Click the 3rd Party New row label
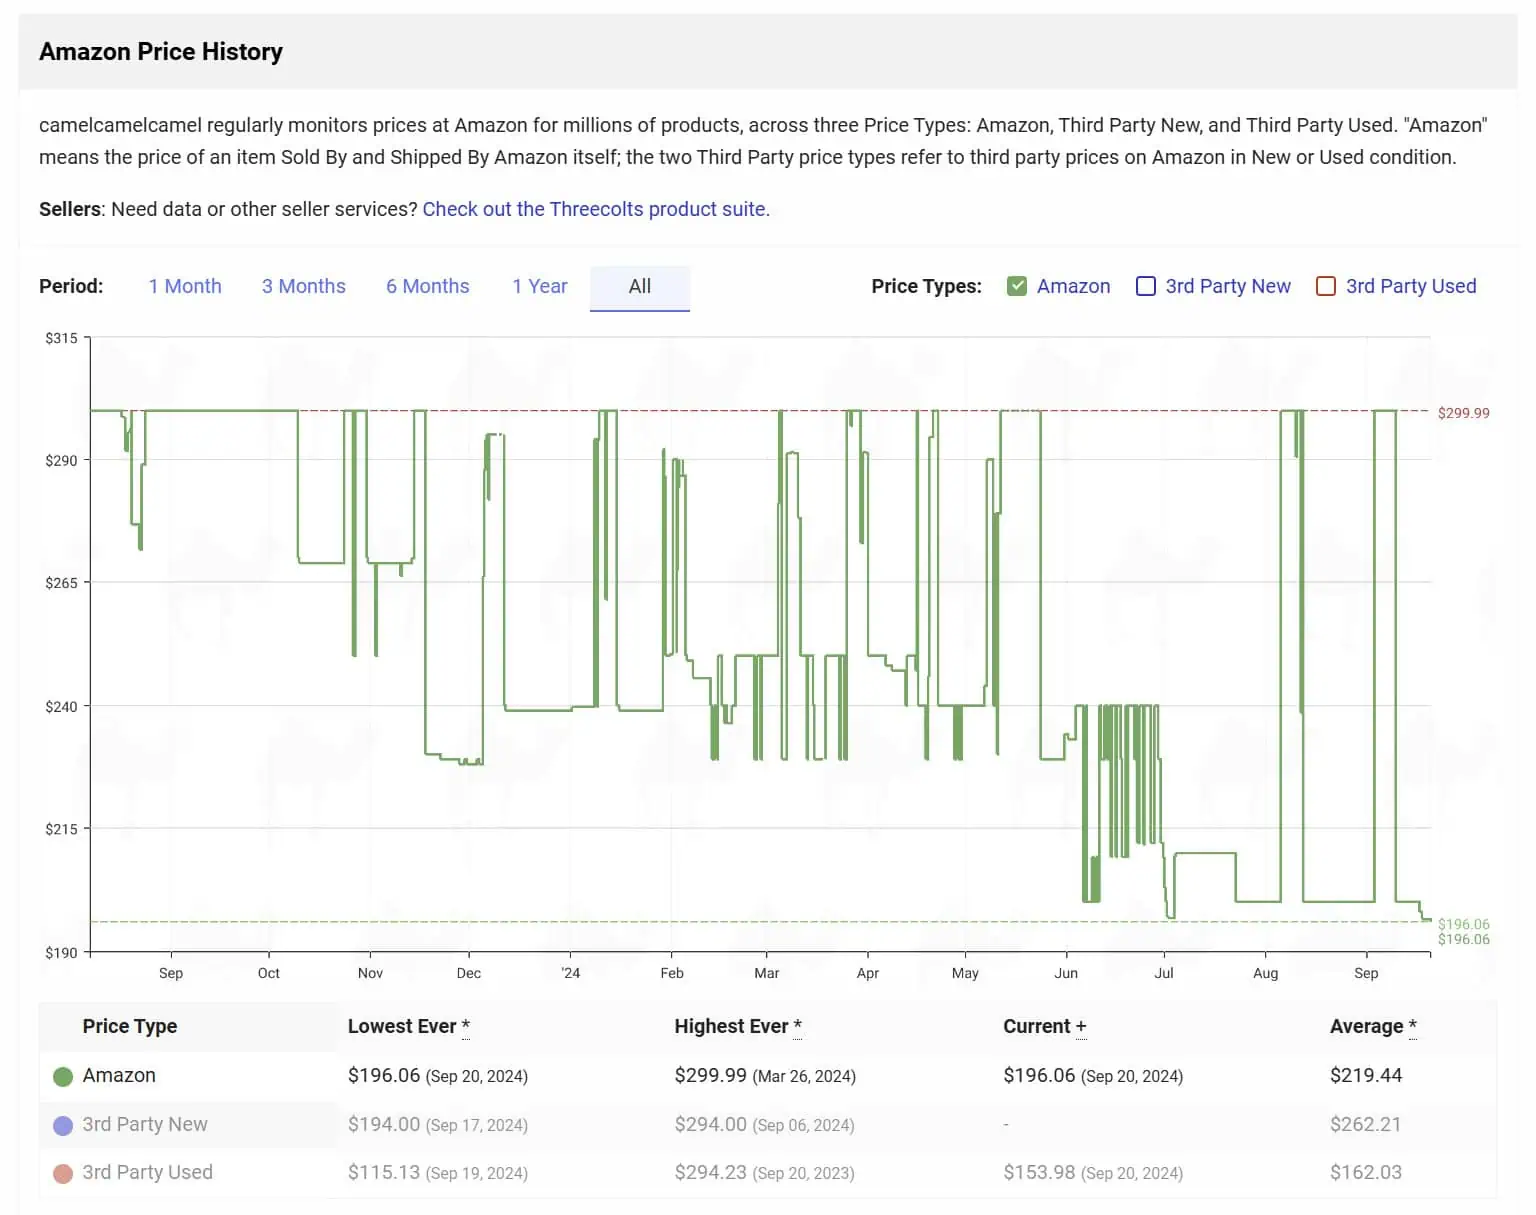 [145, 1124]
